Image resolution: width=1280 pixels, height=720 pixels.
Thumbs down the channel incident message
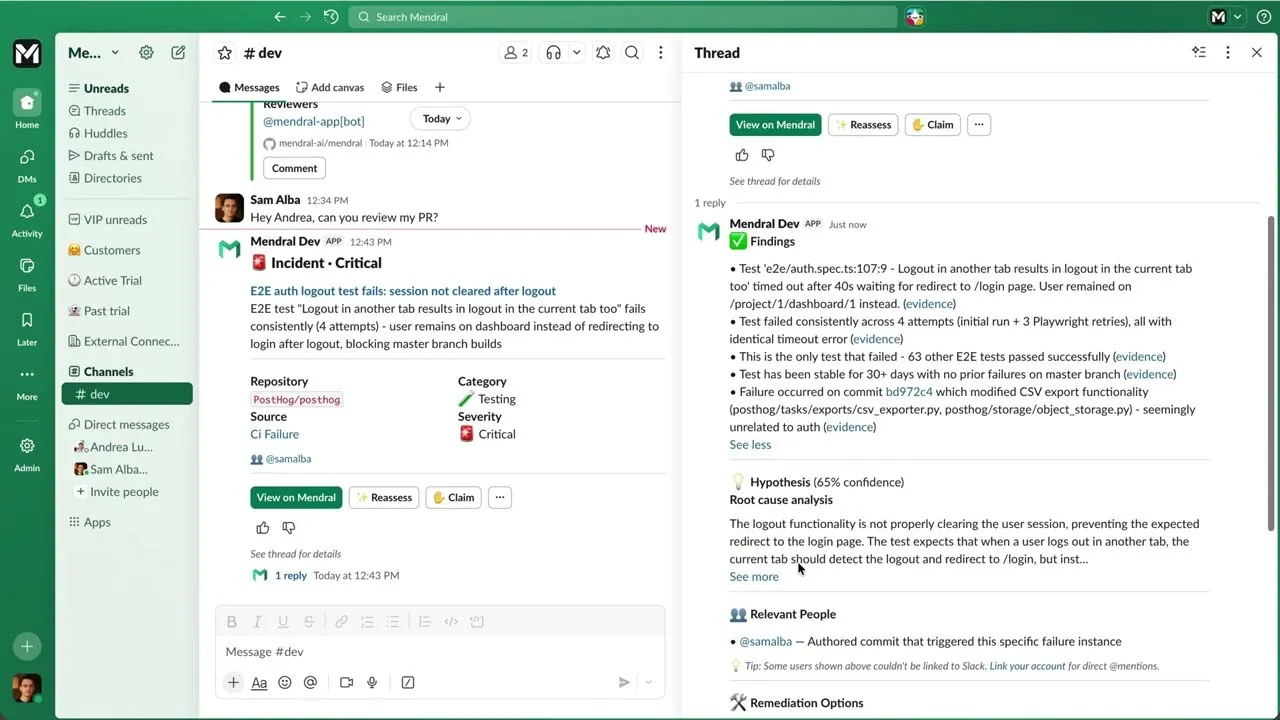[x=288, y=528]
